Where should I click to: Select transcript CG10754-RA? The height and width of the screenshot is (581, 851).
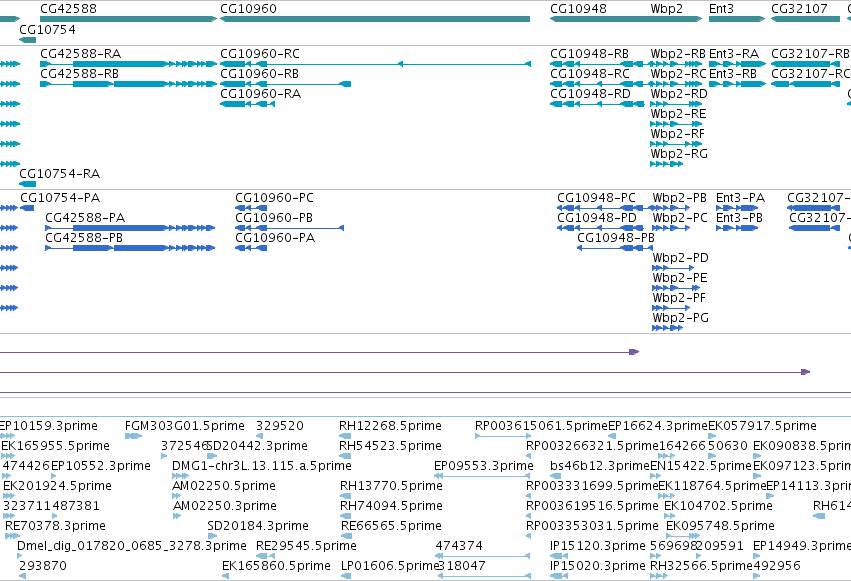tap(60, 174)
